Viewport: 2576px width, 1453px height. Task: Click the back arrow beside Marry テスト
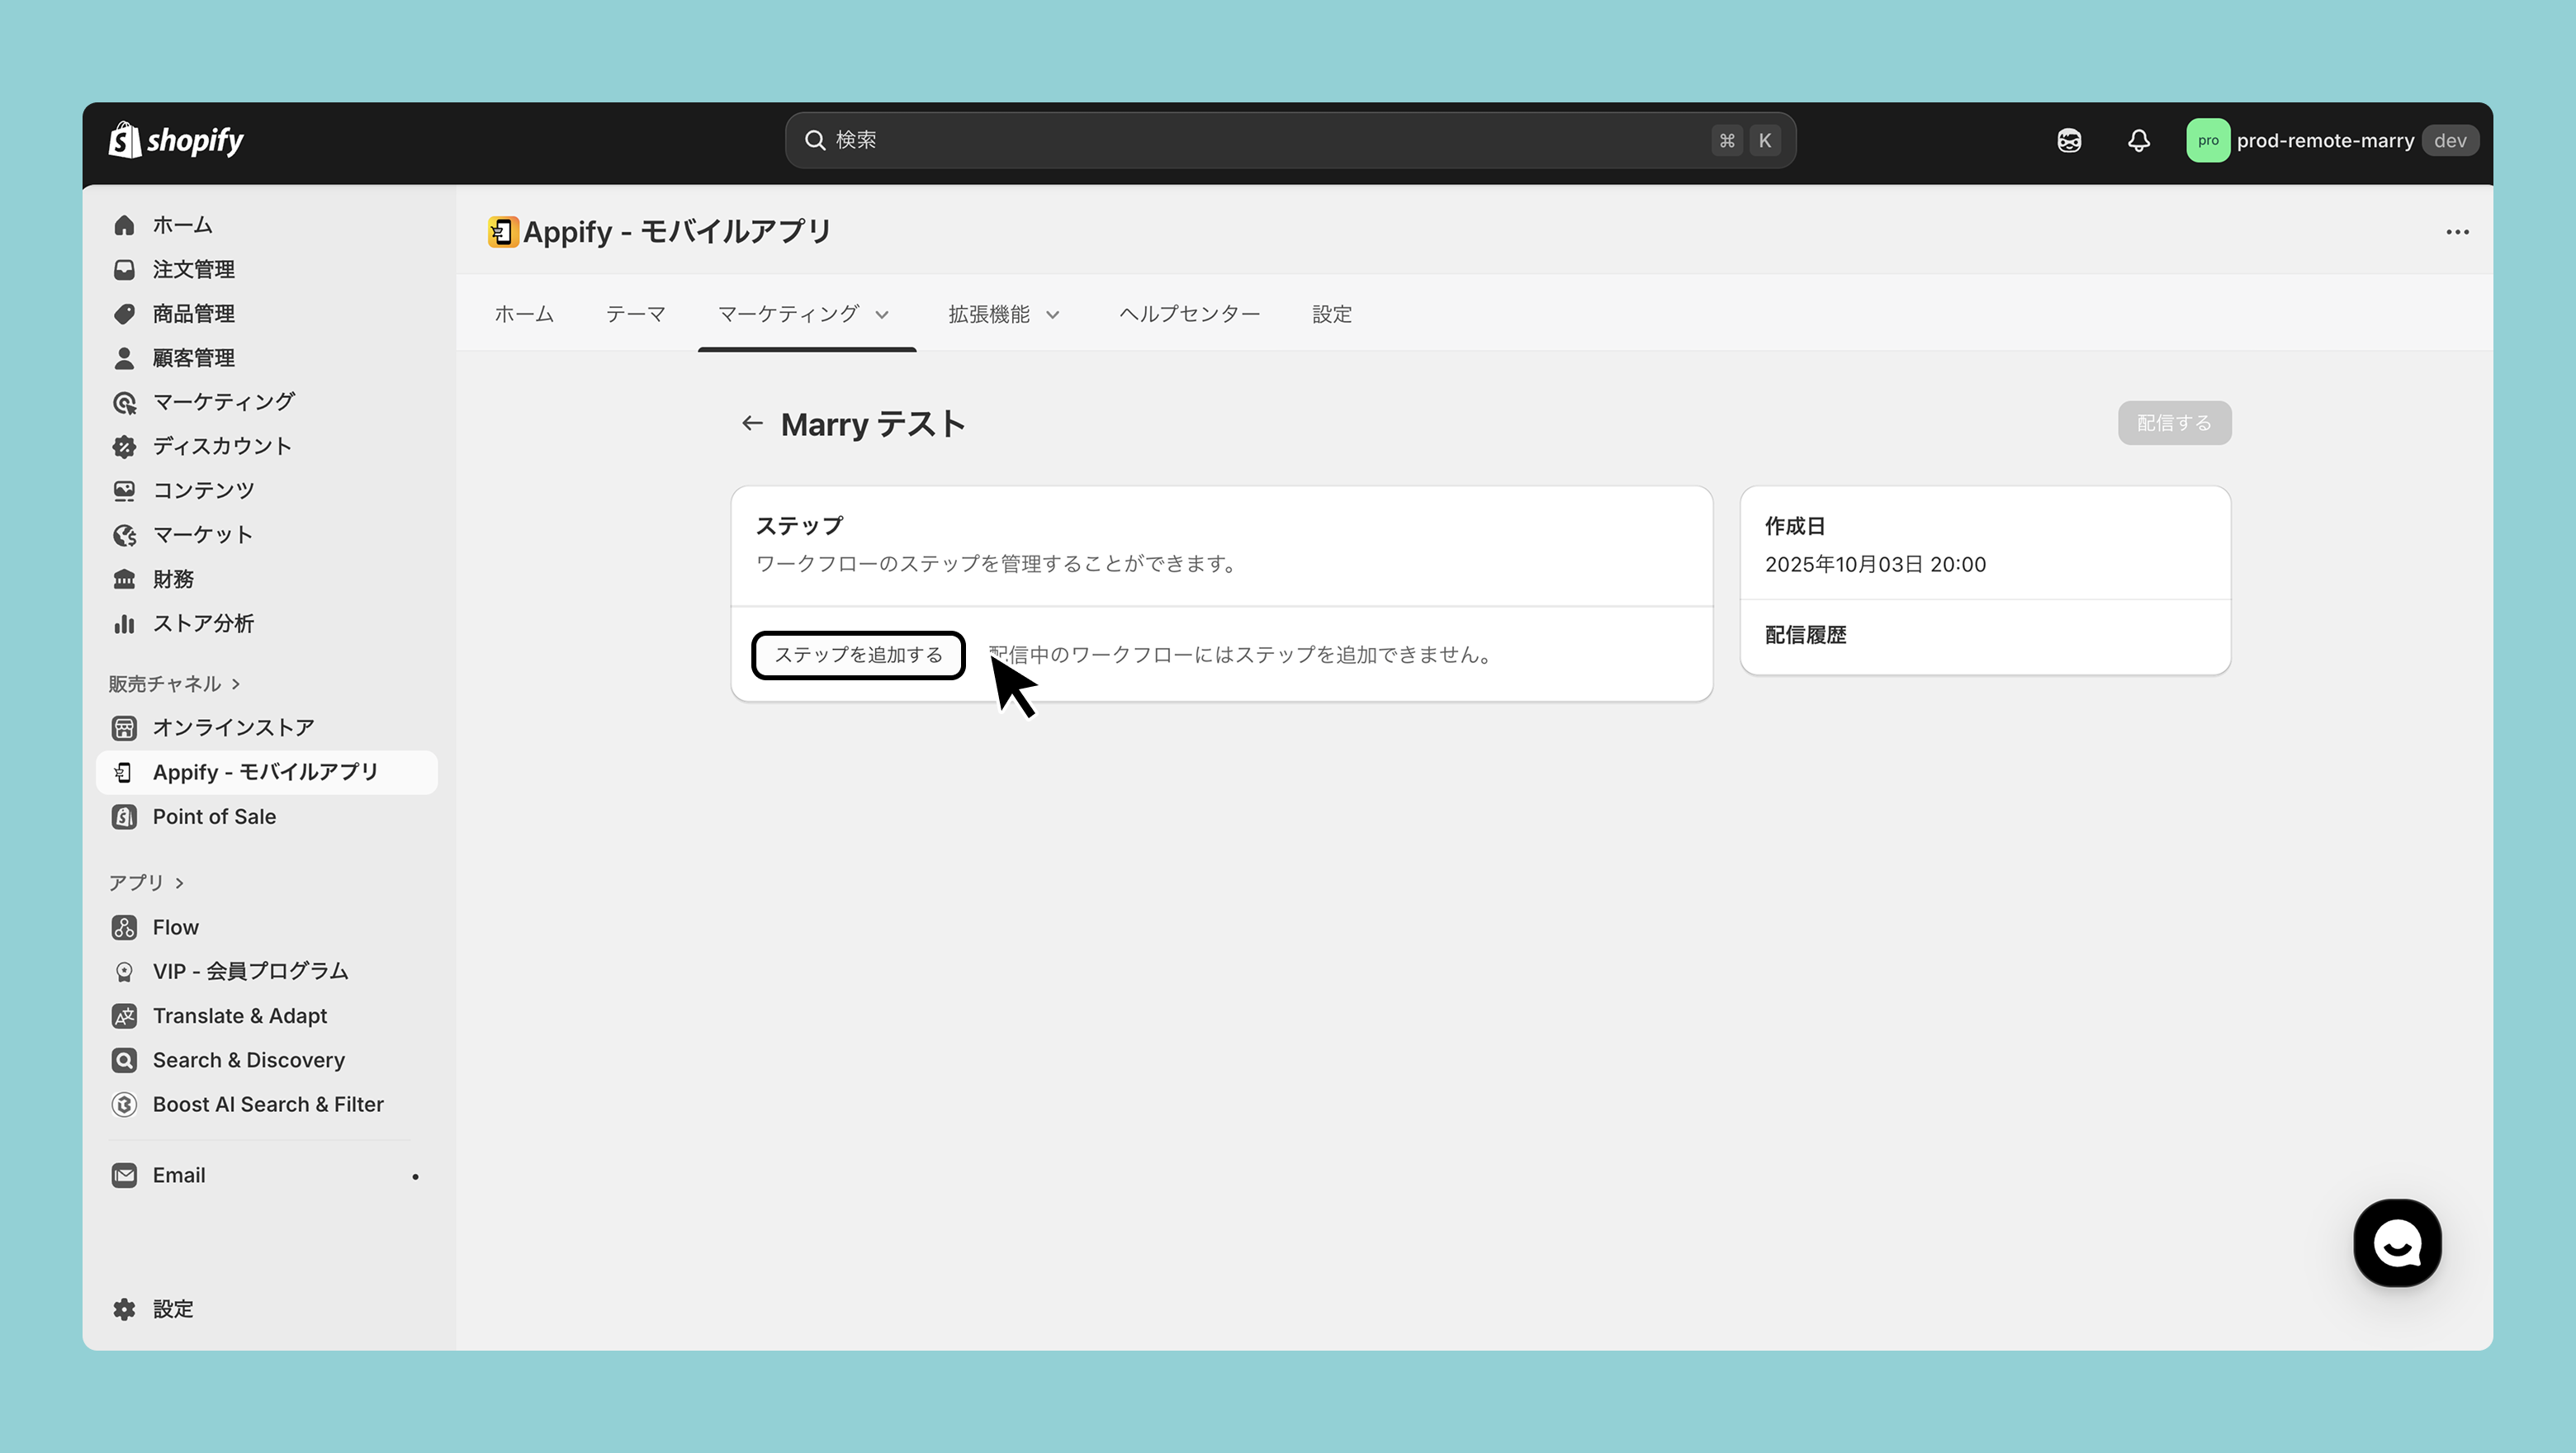(752, 424)
